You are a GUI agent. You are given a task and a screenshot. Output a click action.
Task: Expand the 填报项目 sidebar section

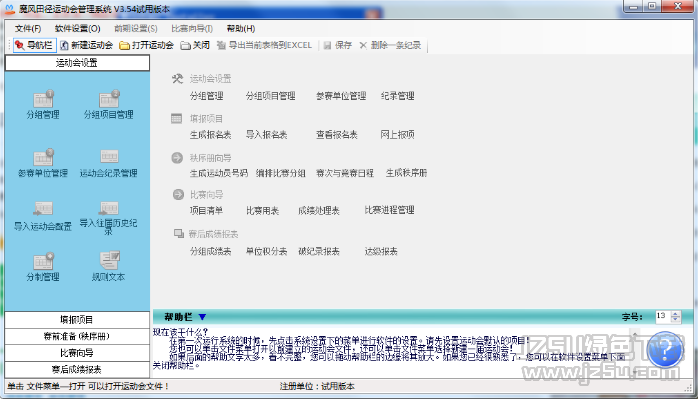(77, 320)
